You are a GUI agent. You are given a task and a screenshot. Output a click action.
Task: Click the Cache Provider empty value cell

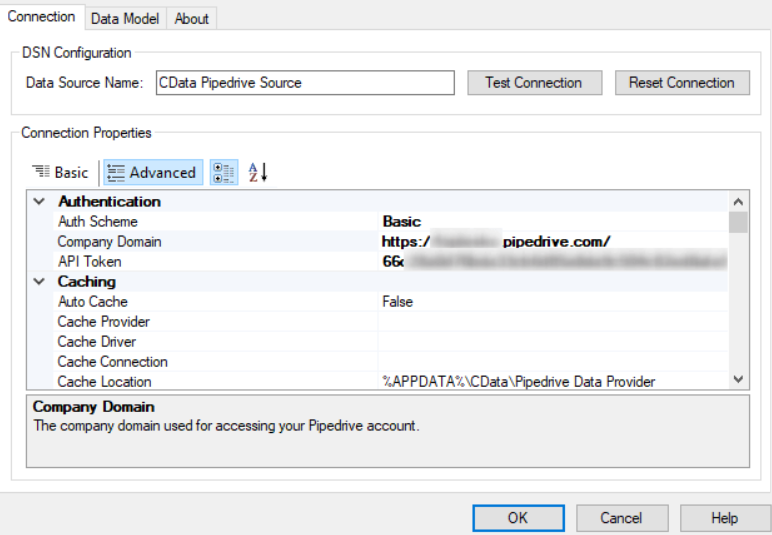(x=553, y=322)
